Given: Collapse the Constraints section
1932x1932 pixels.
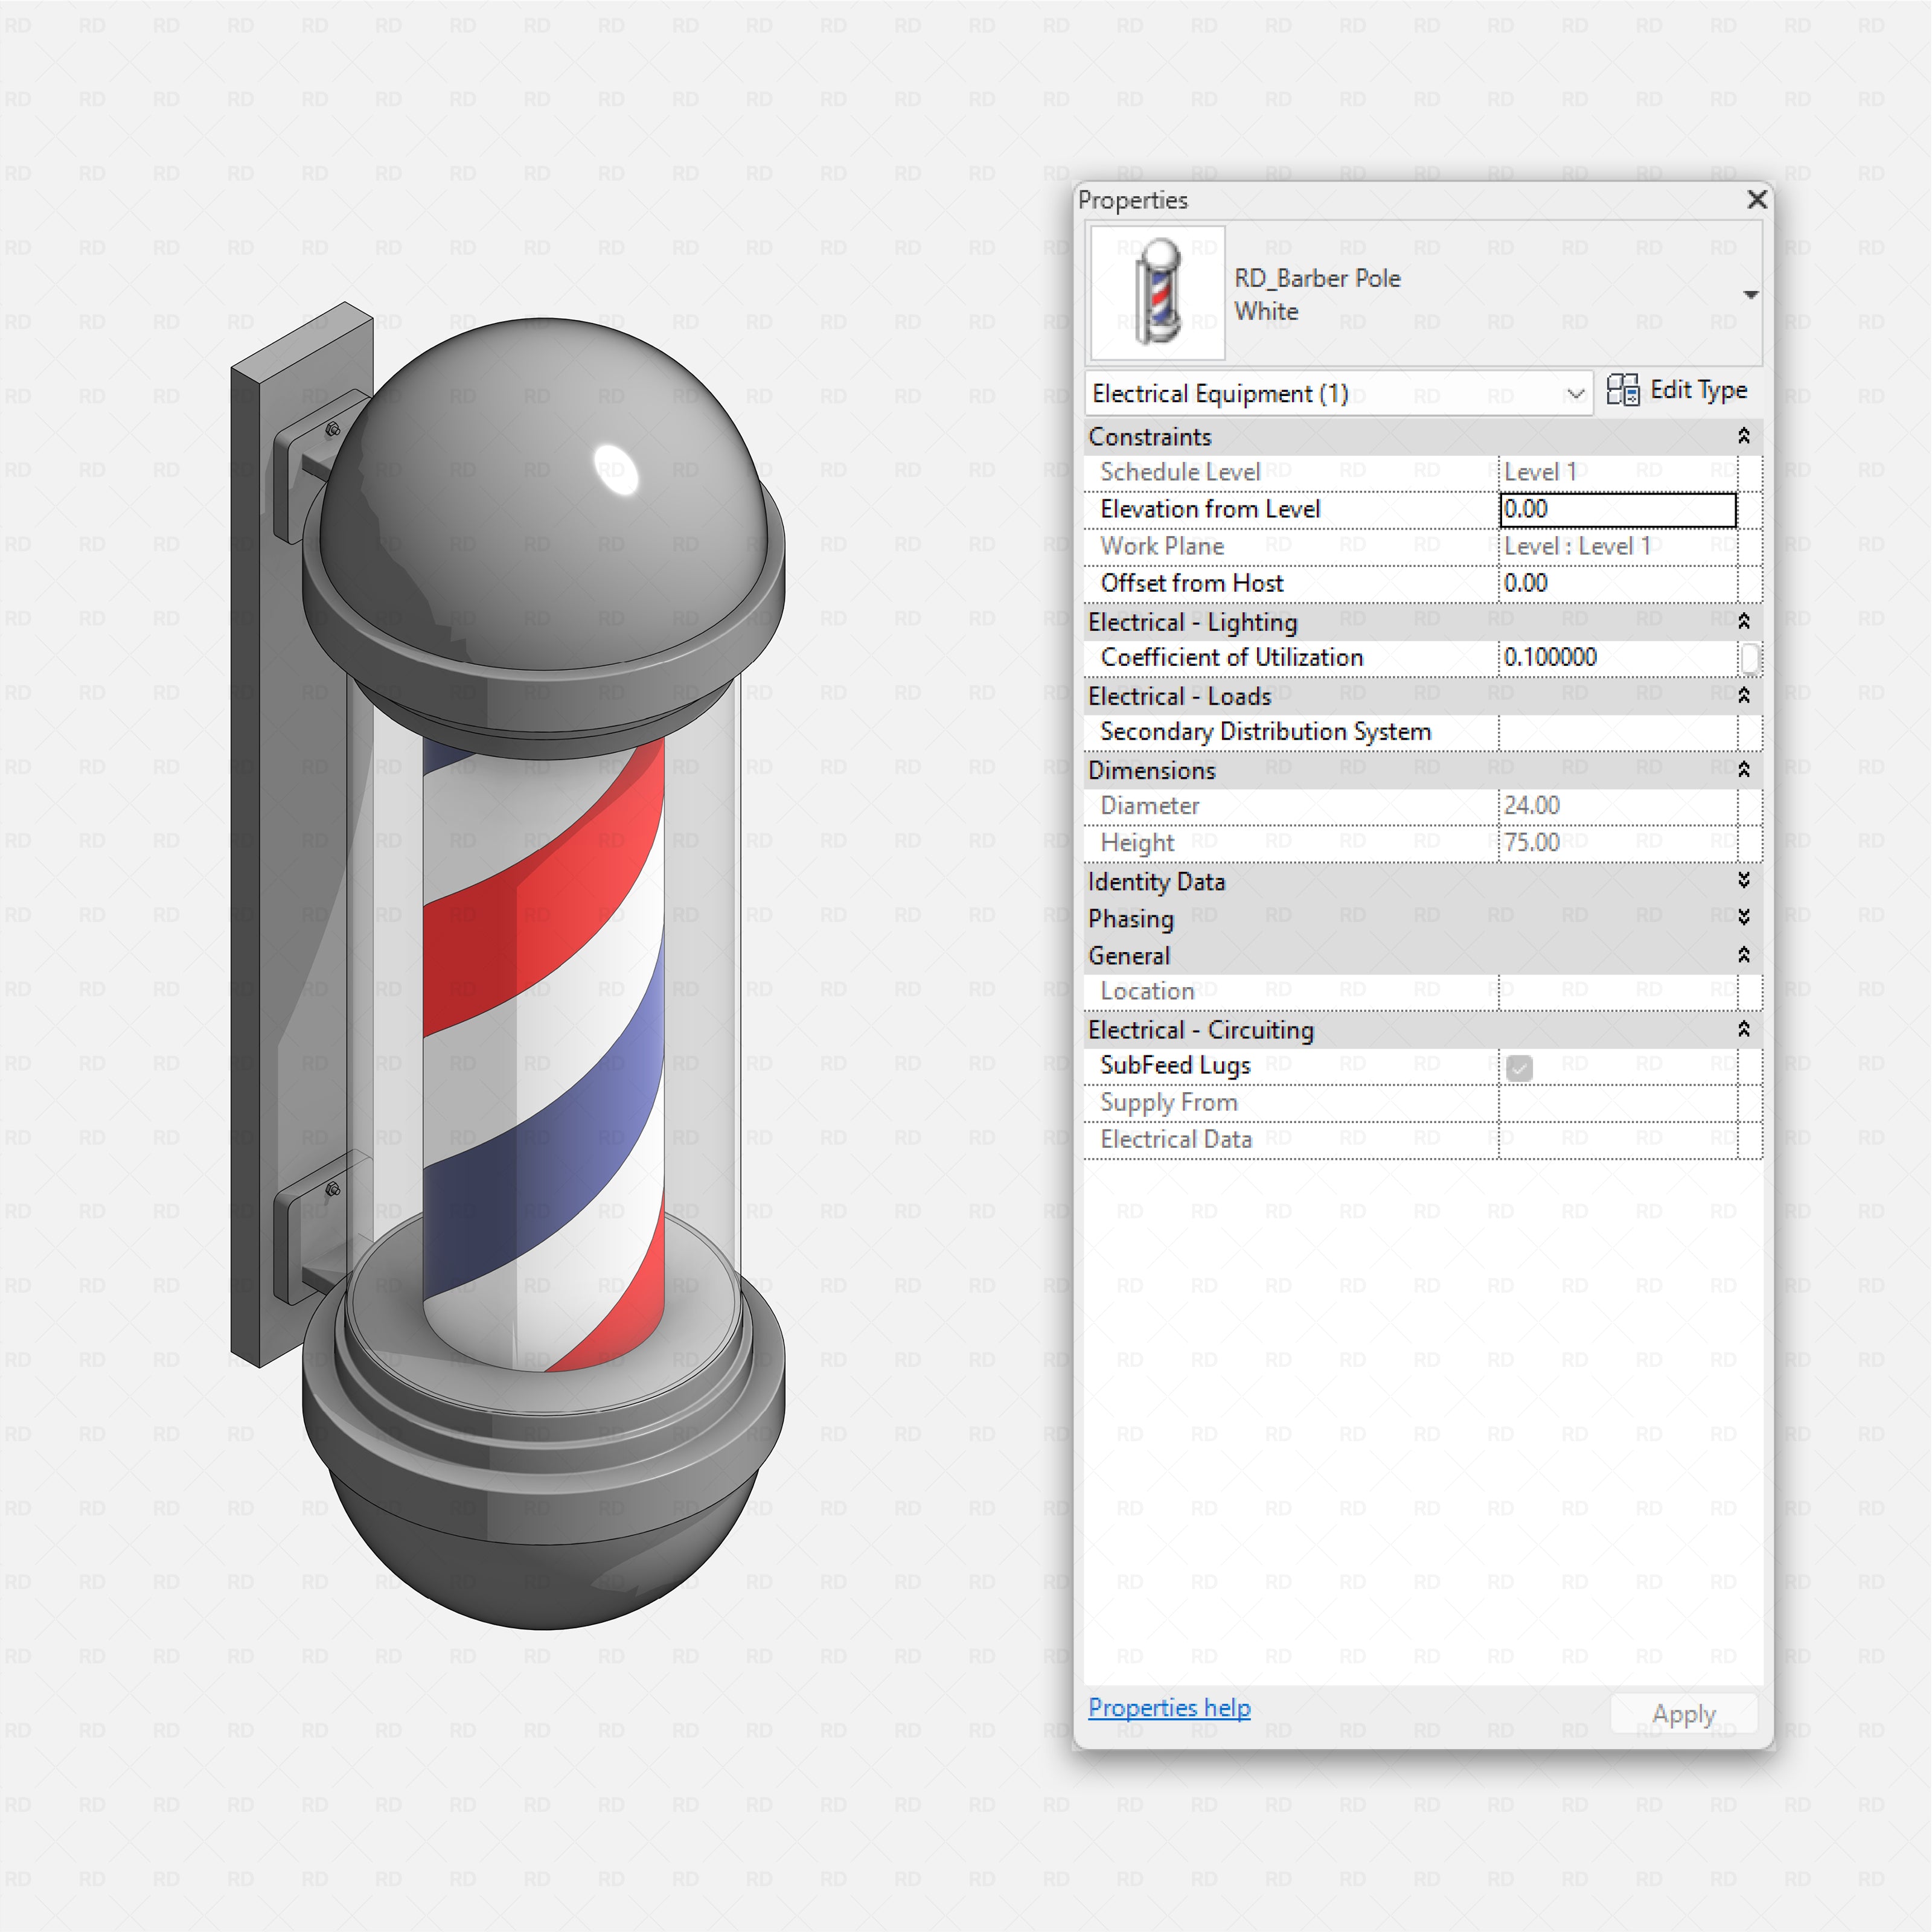Looking at the screenshot, I should (x=1744, y=435).
